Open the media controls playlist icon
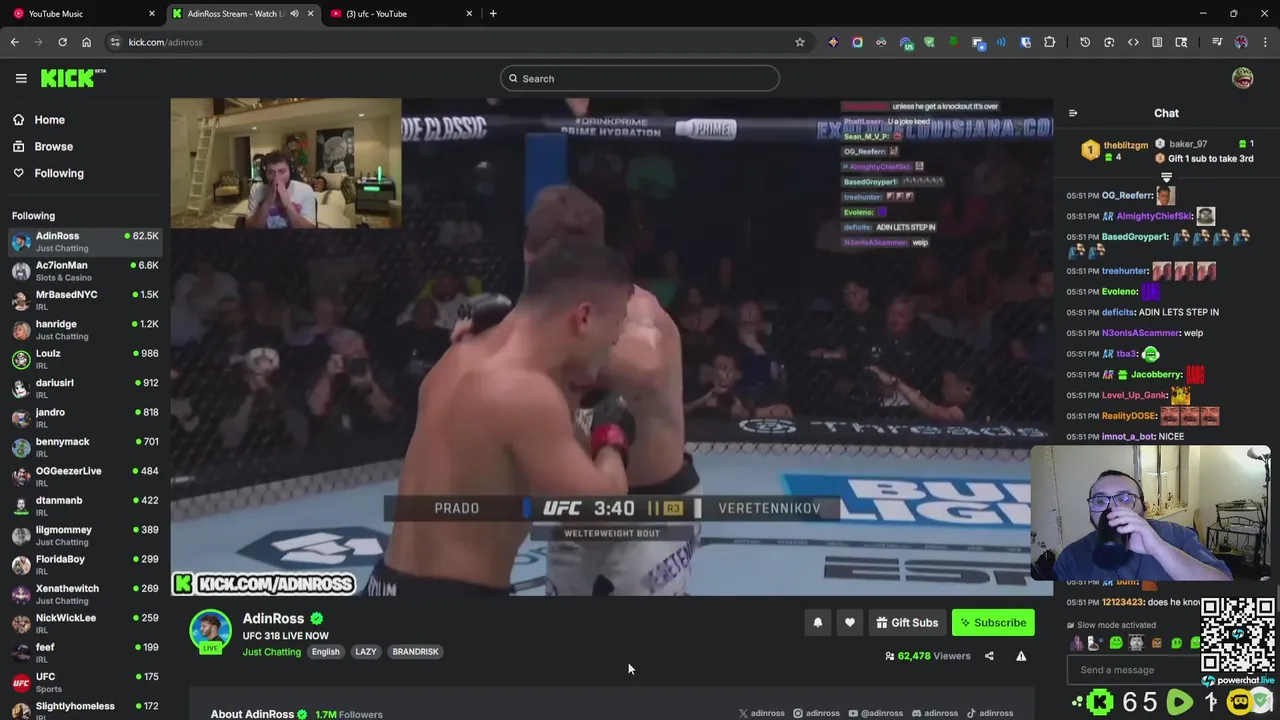 click(1217, 42)
